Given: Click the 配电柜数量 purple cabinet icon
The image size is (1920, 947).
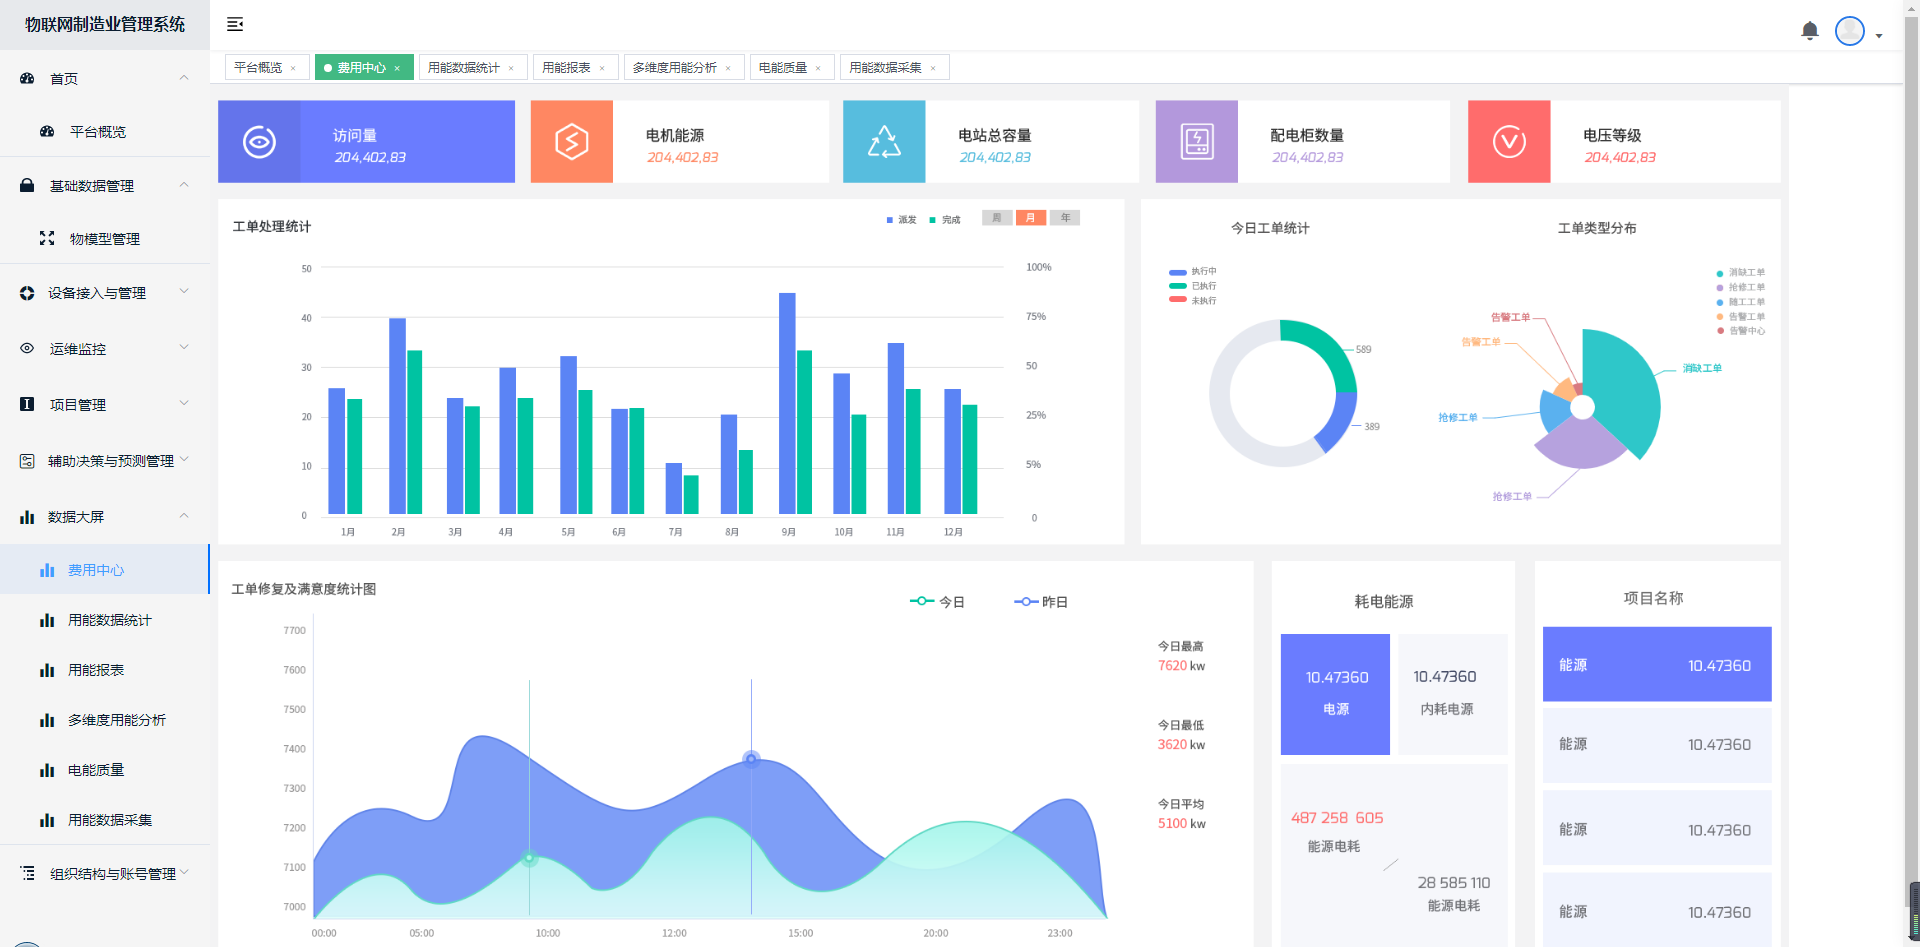Looking at the screenshot, I should tap(1196, 142).
